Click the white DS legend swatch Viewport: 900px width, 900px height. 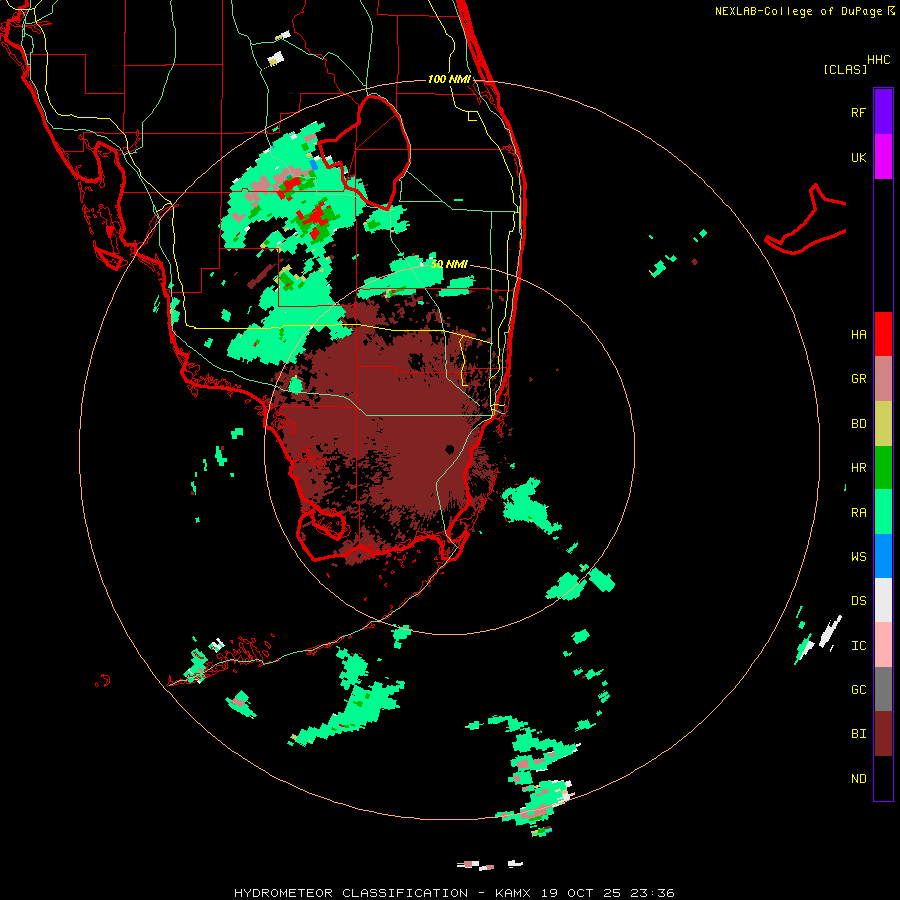coord(883,600)
